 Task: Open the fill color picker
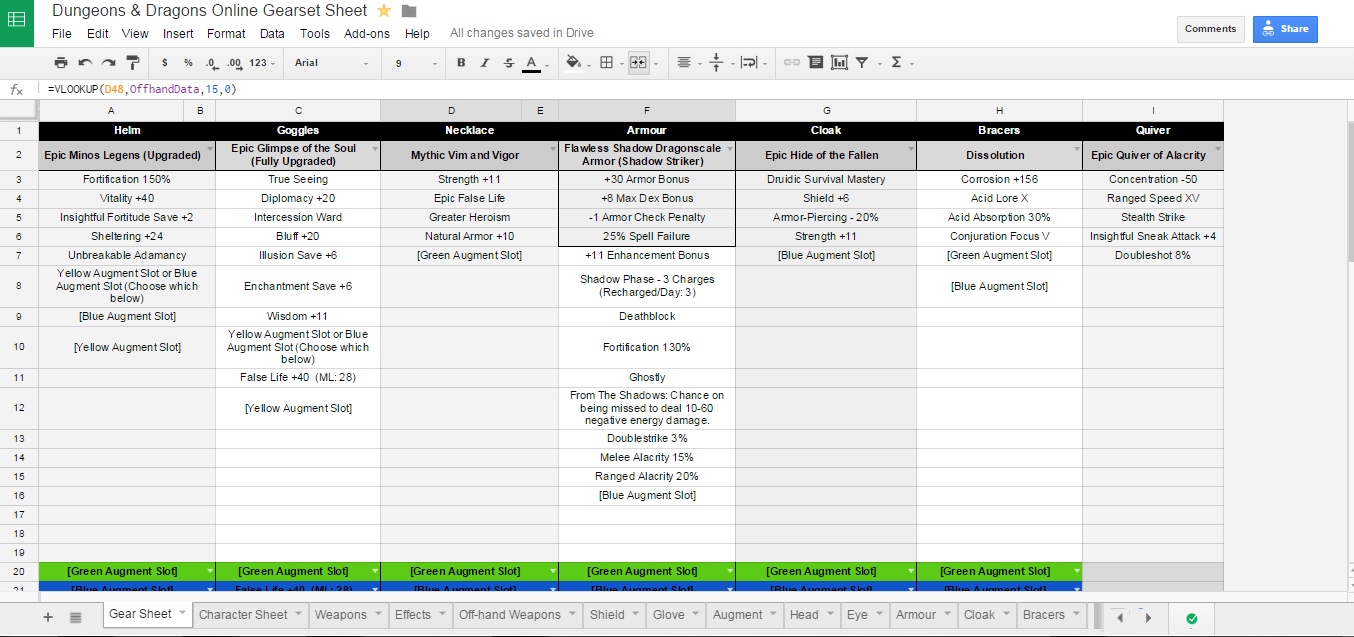click(576, 62)
